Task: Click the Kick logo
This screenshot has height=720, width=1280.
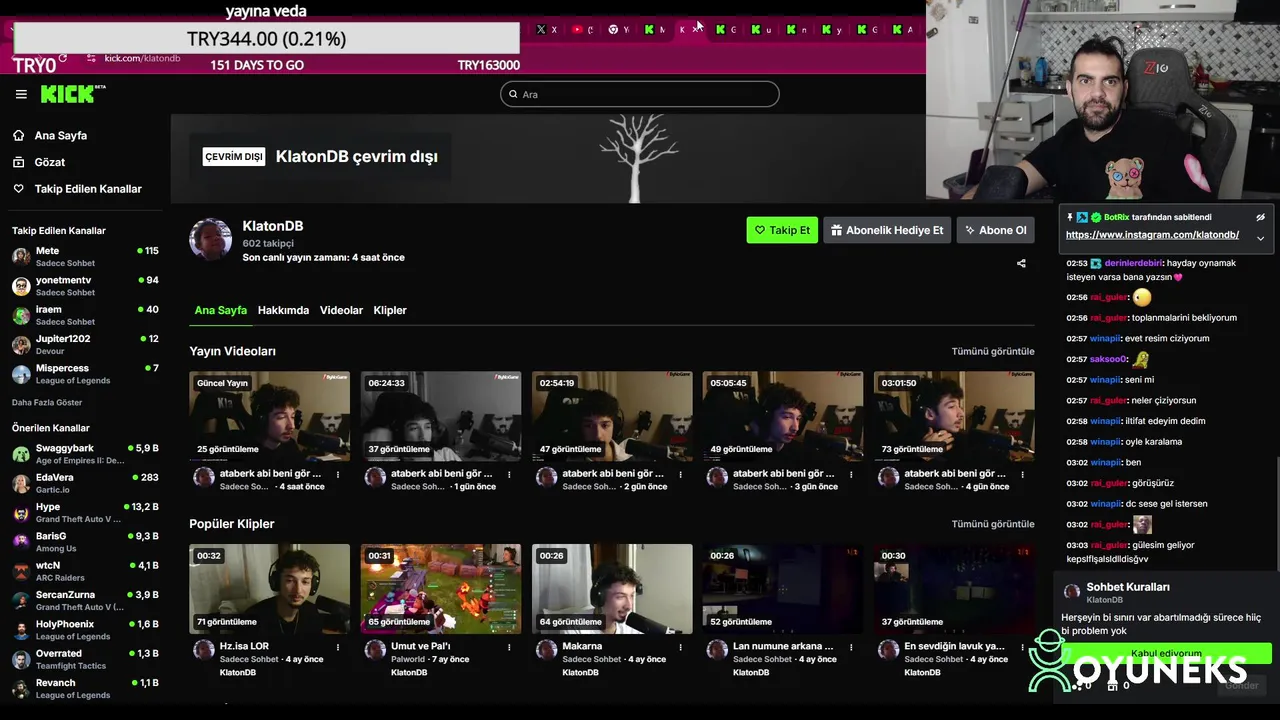Action: pyautogui.click(x=73, y=94)
